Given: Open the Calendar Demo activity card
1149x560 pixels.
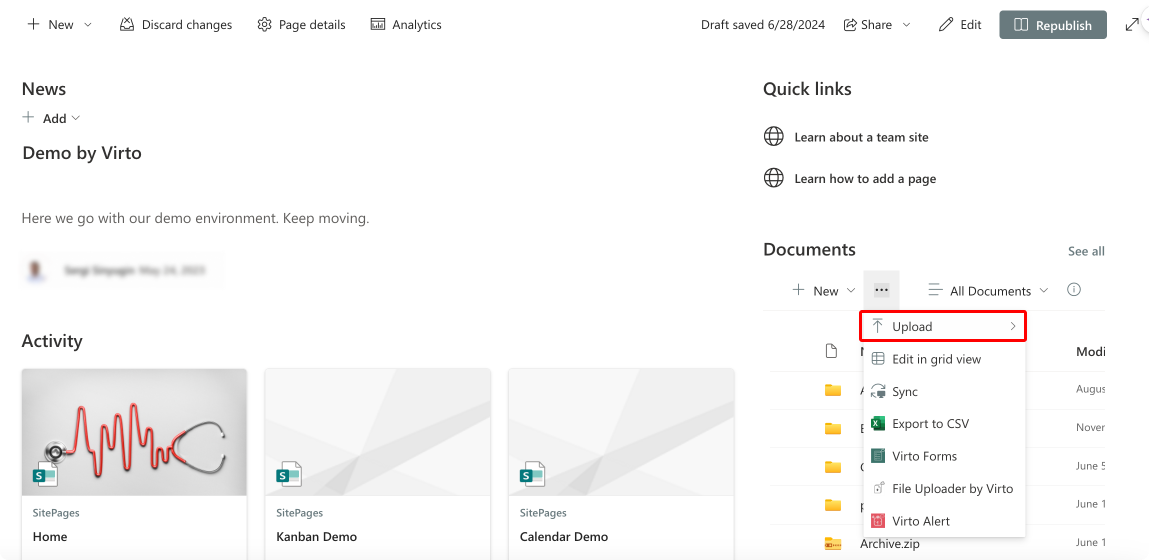Looking at the screenshot, I should pos(621,464).
